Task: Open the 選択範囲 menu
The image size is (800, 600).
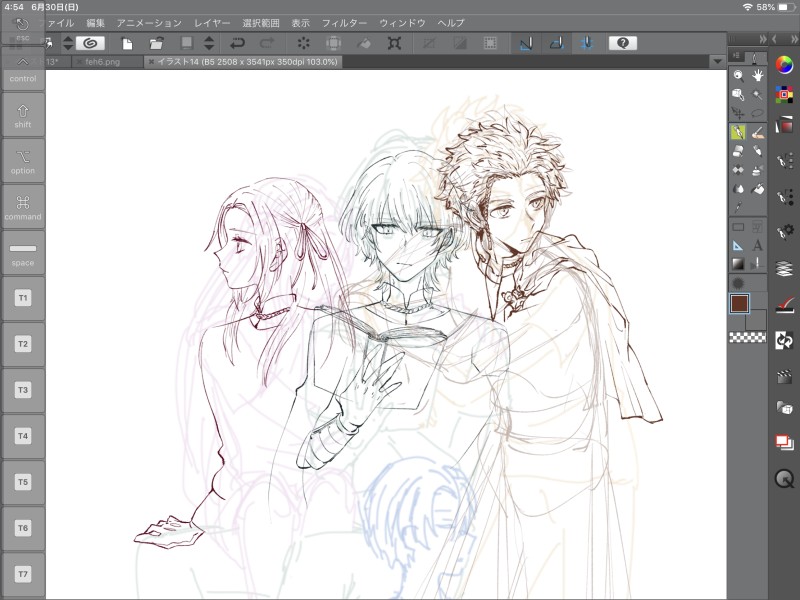Action: 261,23
